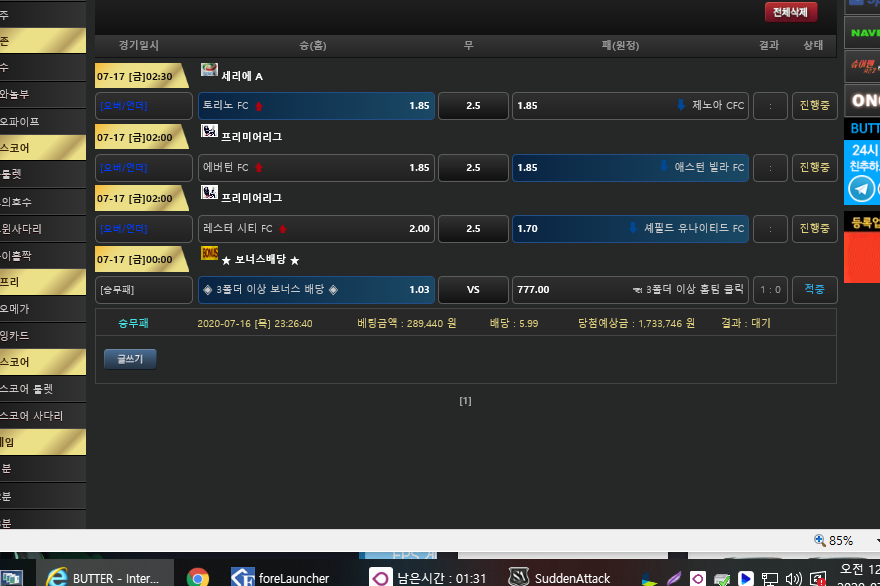Click the NAVER banner on the right

point(863,32)
